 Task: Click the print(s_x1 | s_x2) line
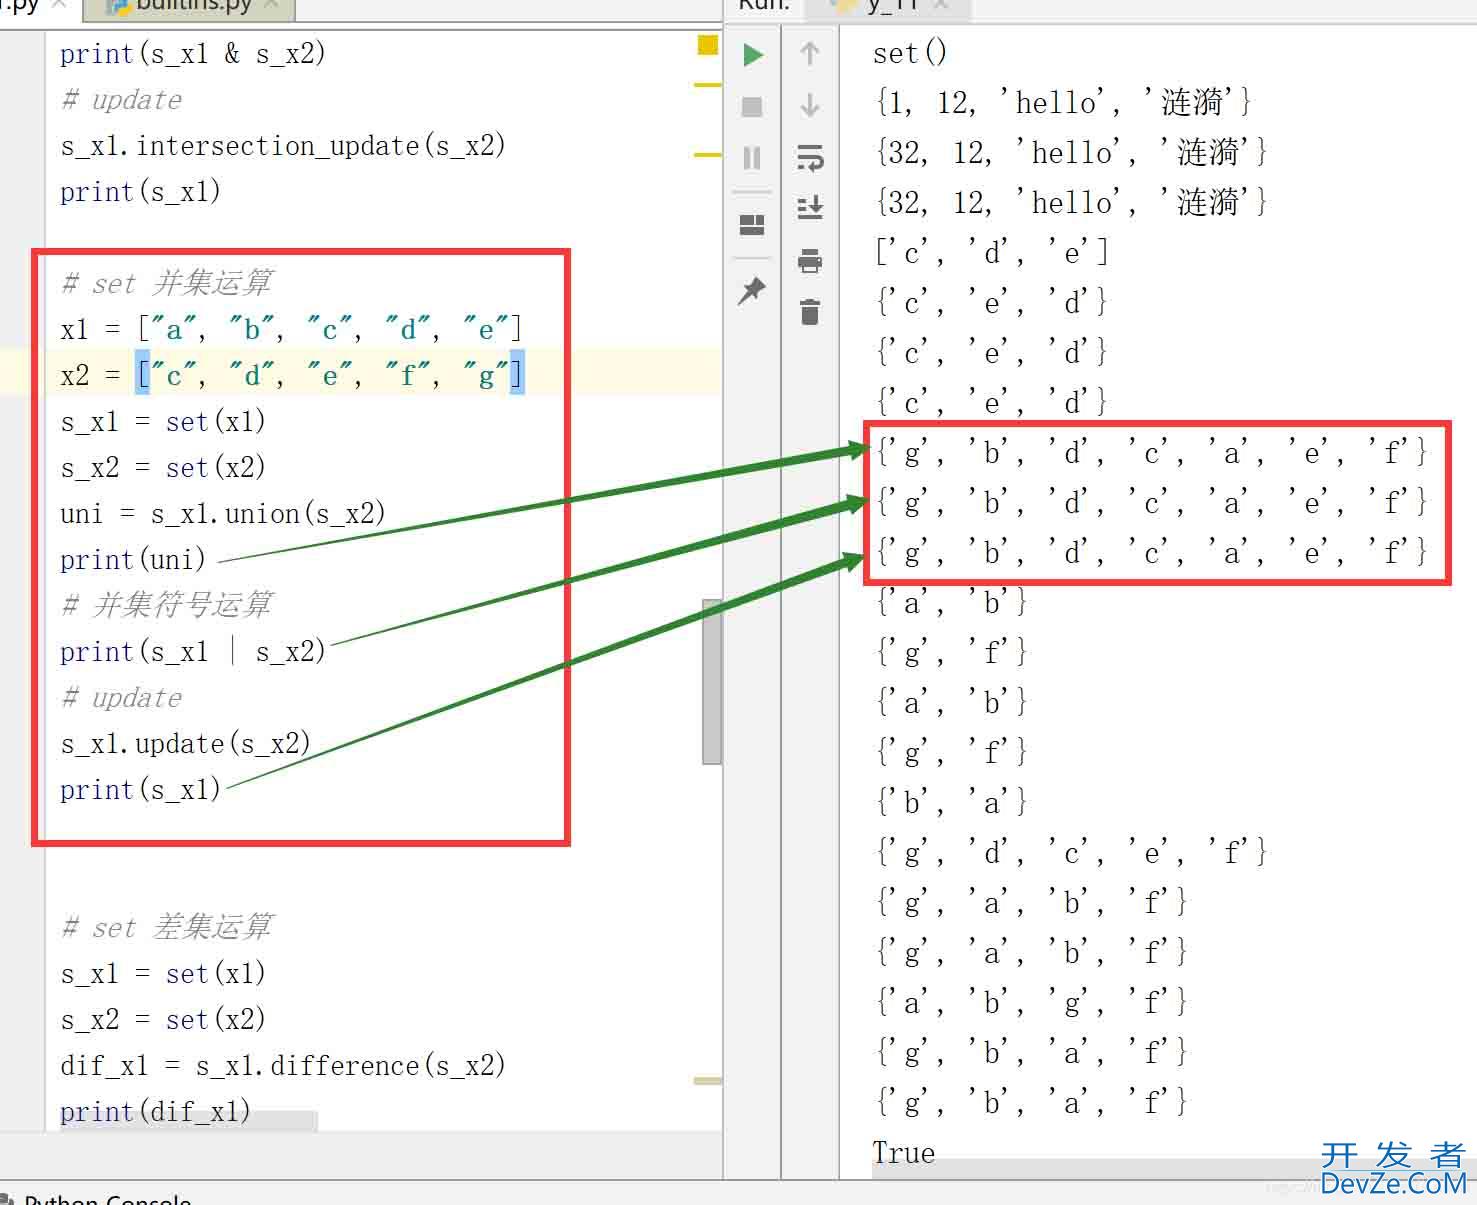(193, 652)
